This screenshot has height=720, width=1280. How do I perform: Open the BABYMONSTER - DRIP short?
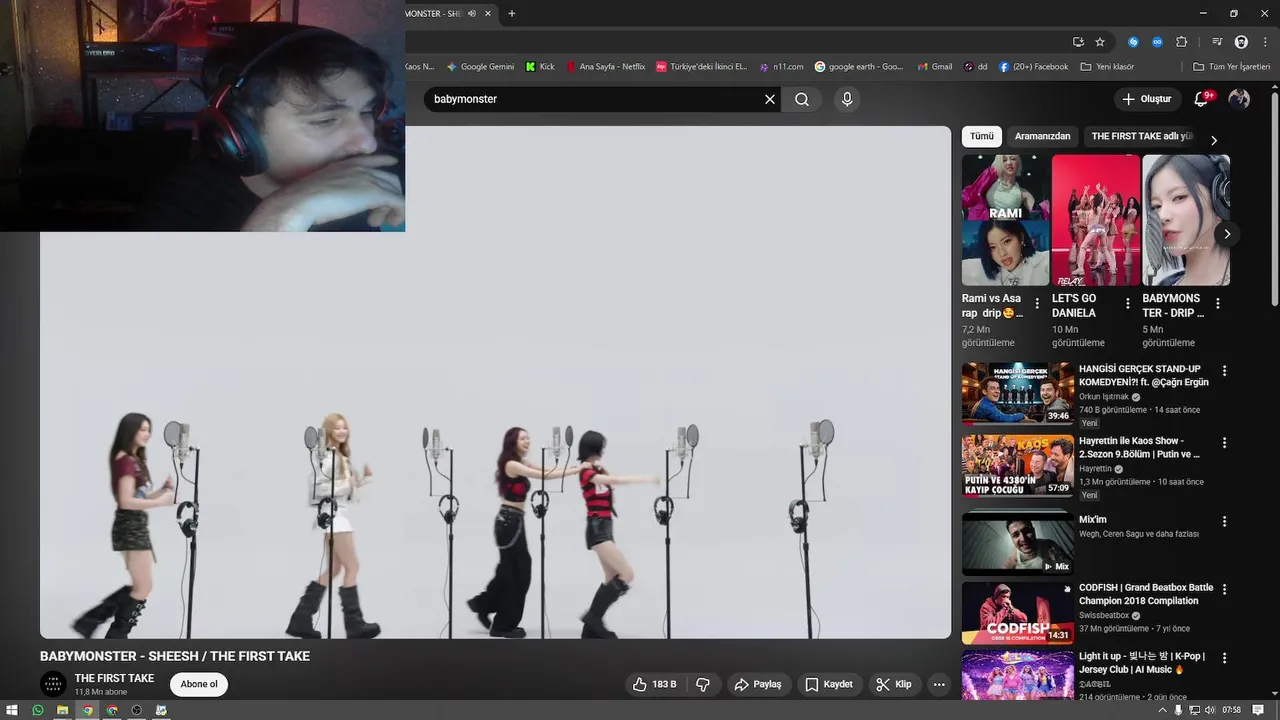pos(1186,220)
